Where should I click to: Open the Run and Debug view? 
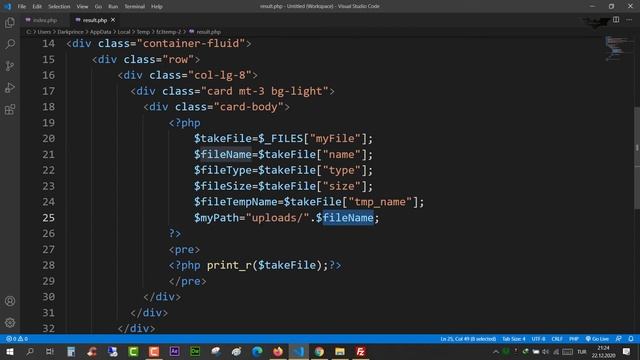click(10, 87)
